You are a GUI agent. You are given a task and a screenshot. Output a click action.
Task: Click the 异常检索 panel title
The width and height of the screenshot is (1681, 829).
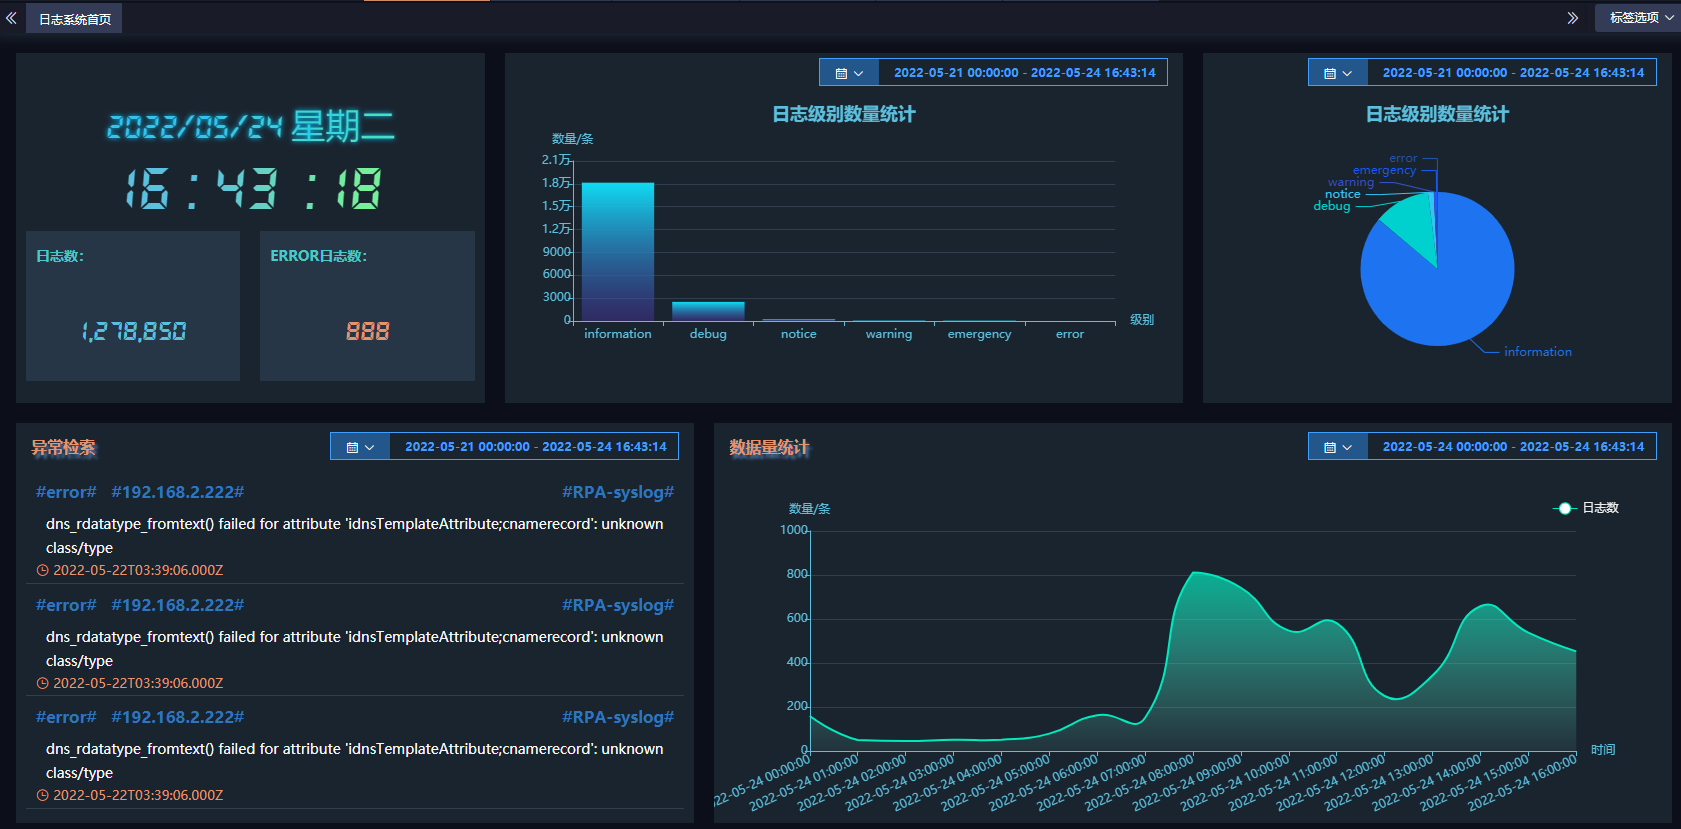point(63,447)
